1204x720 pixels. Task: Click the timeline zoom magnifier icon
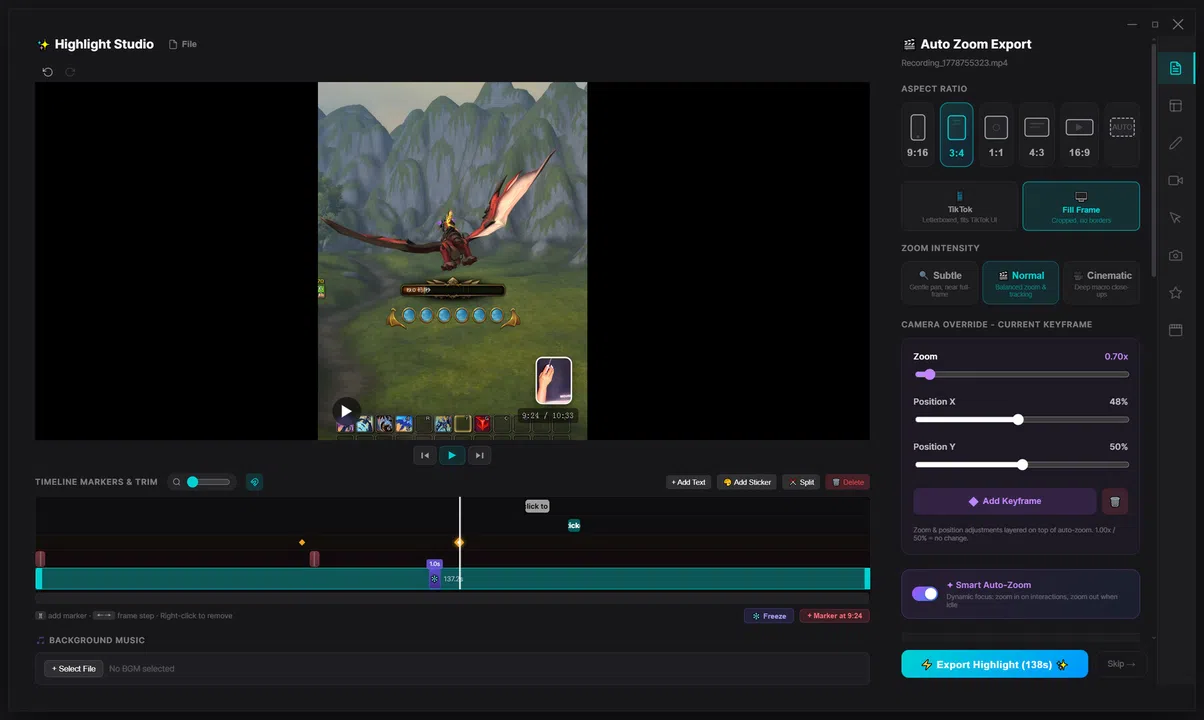[177, 482]
